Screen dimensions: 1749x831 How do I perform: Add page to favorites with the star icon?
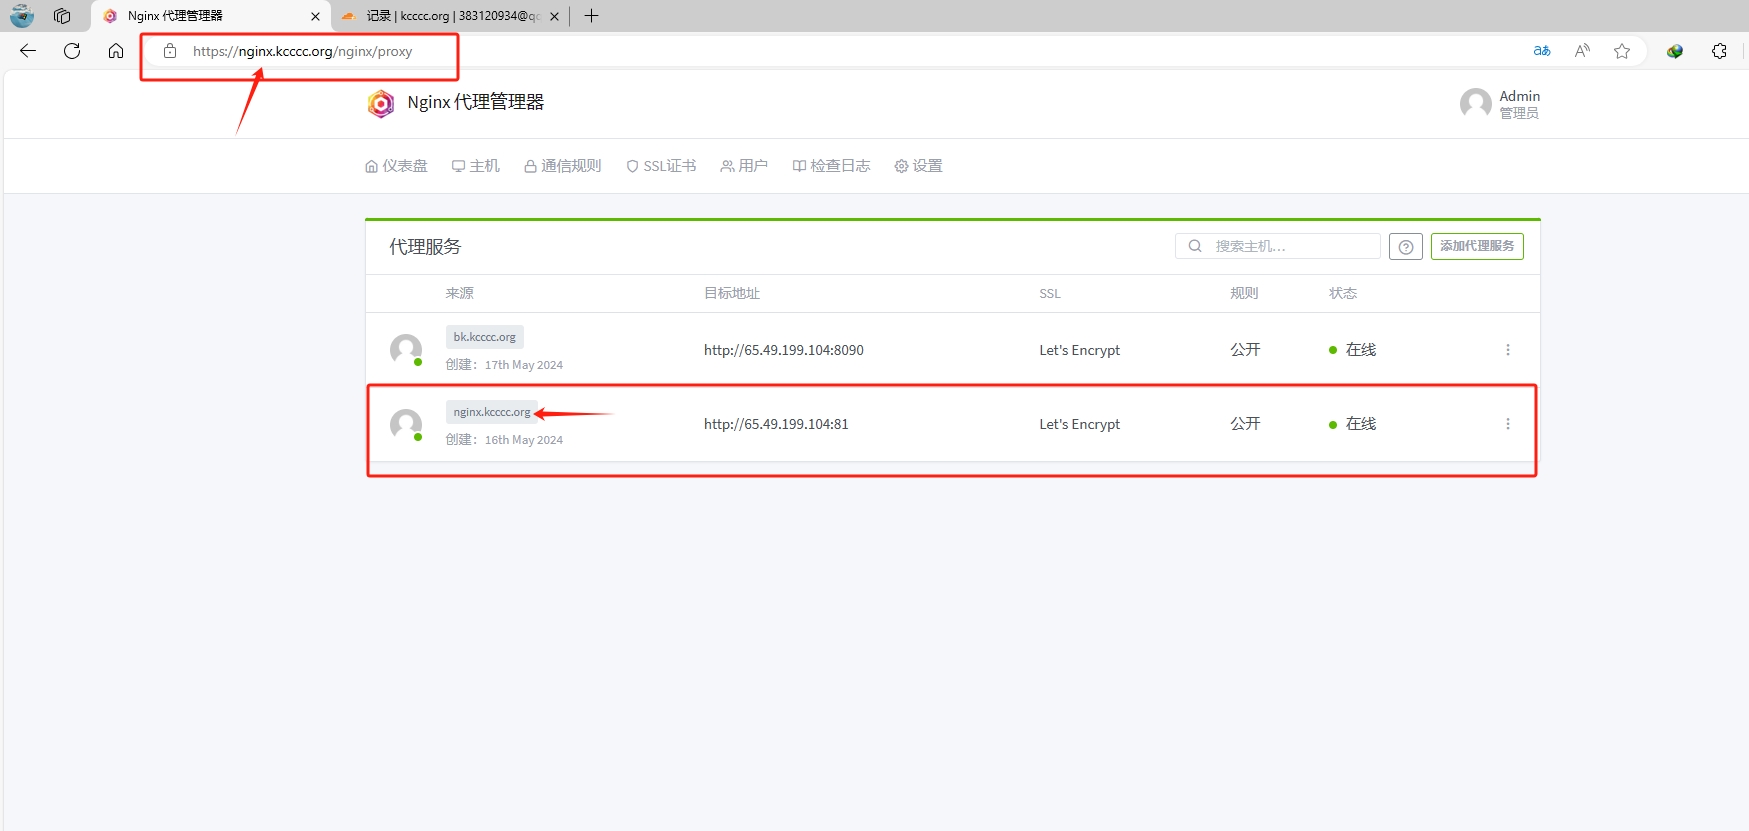point(1622,51)
